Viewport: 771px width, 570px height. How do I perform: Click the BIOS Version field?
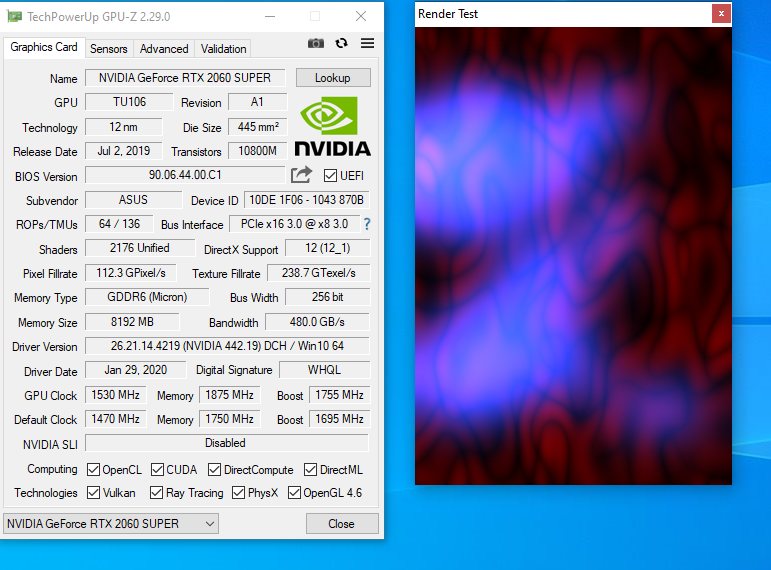(x=185, y=175)
